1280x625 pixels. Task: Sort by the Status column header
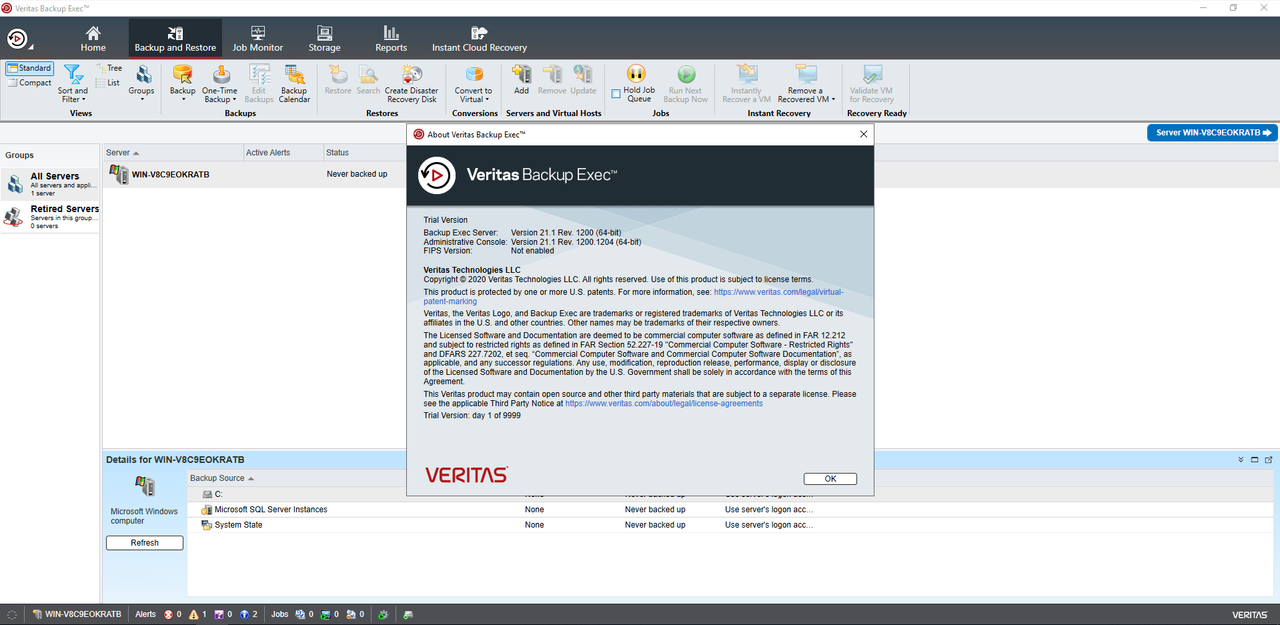[x=364, y=152]
